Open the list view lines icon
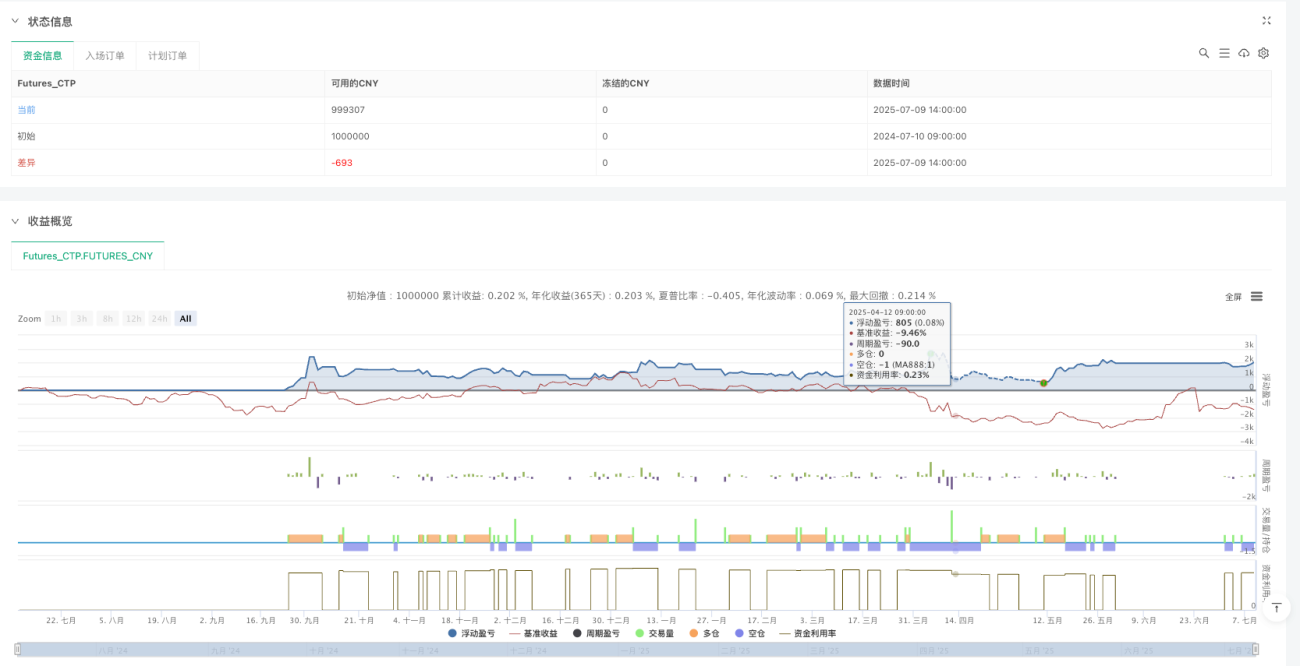Image resolution: width=1300 pixels, height=666 pixels. [1224, 53]
